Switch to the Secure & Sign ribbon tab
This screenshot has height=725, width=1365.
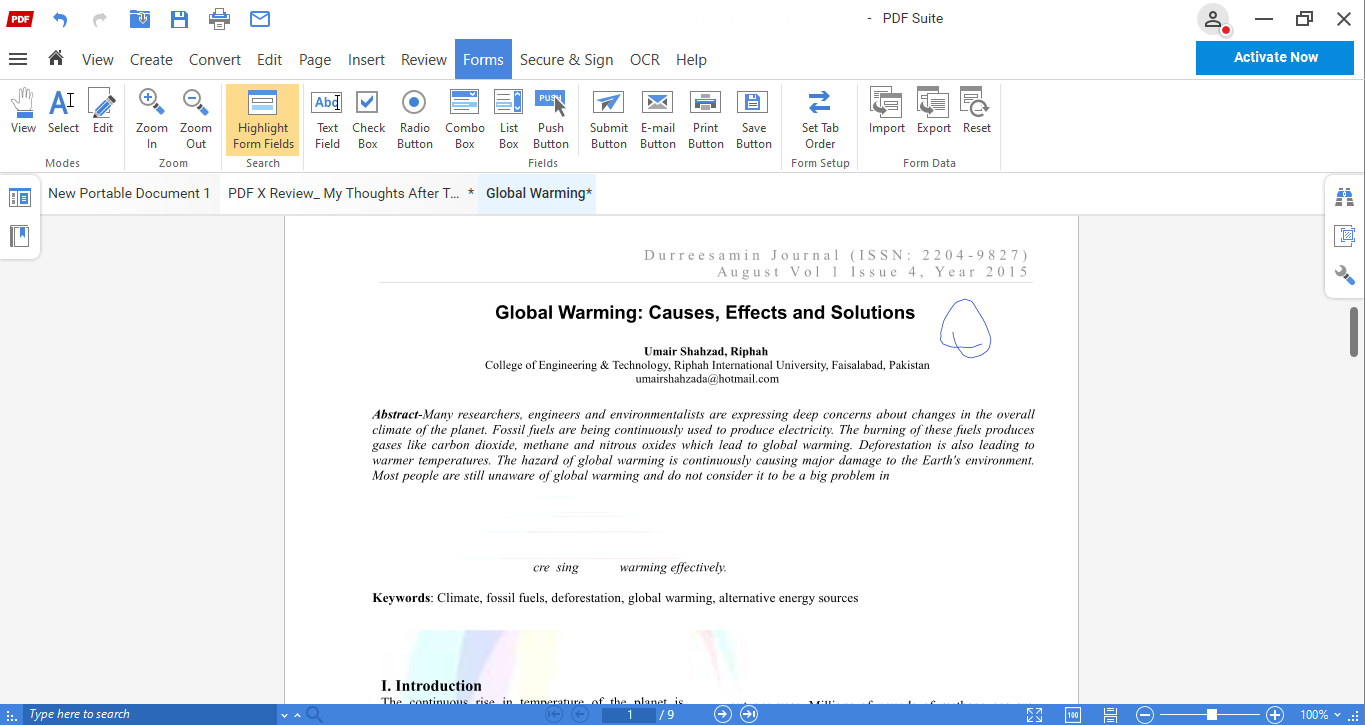pos(567,59)
